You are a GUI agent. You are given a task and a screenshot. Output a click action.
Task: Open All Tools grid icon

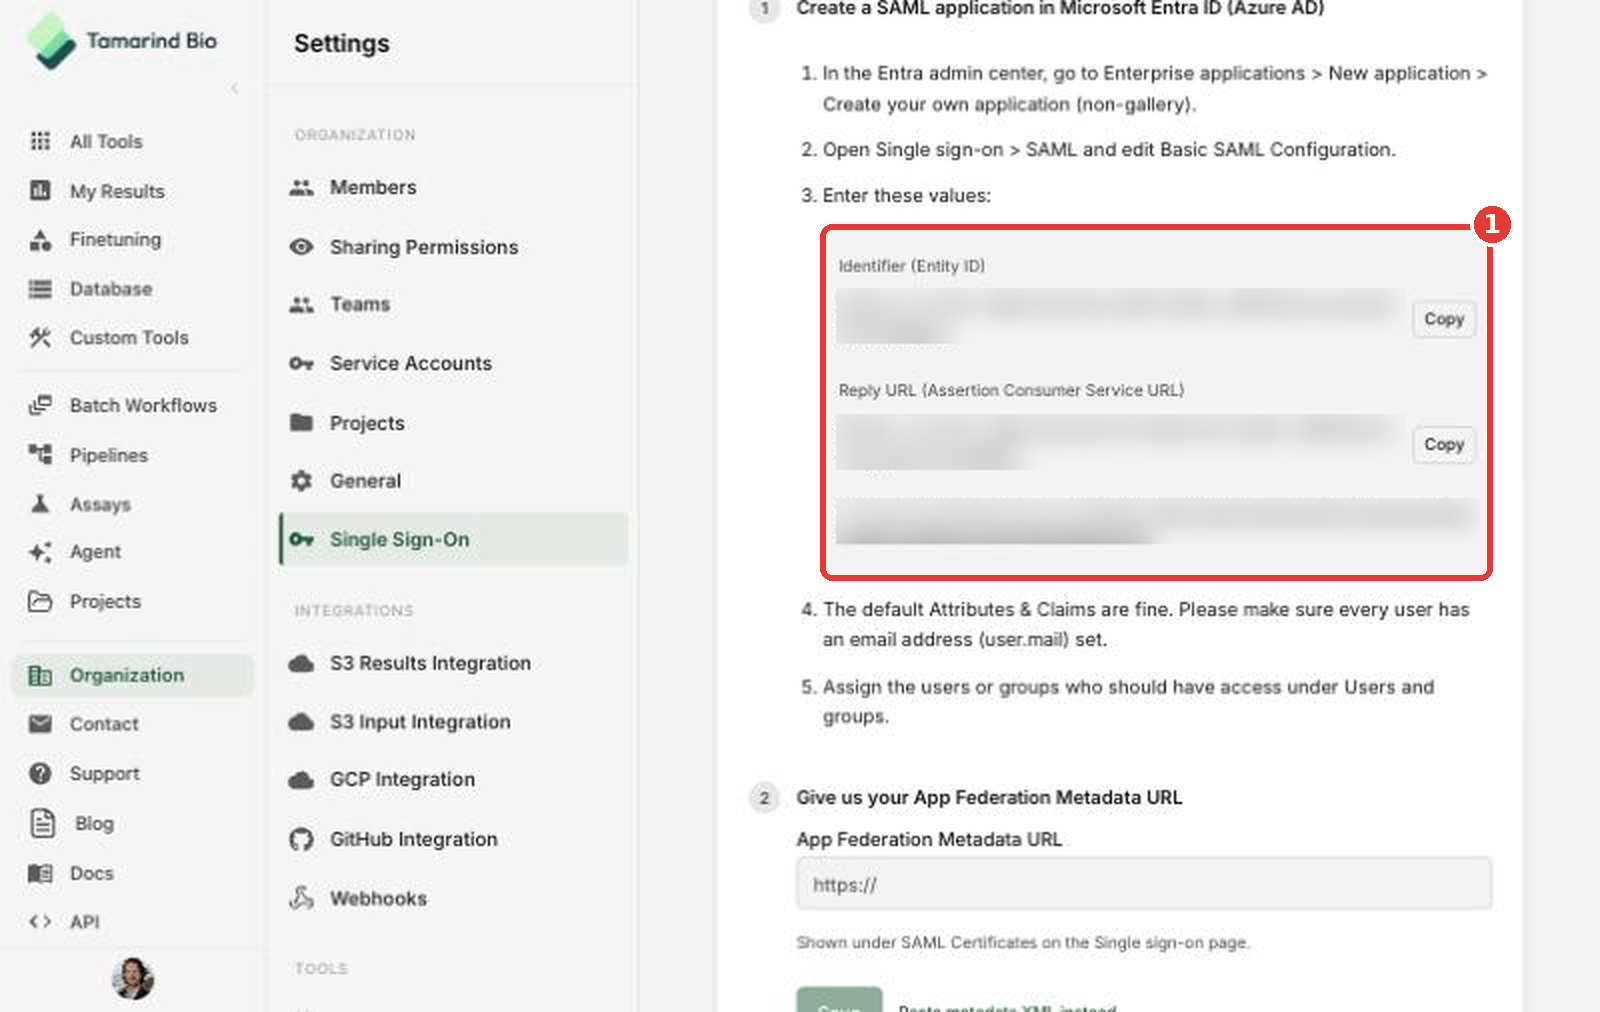coord(40,141)
